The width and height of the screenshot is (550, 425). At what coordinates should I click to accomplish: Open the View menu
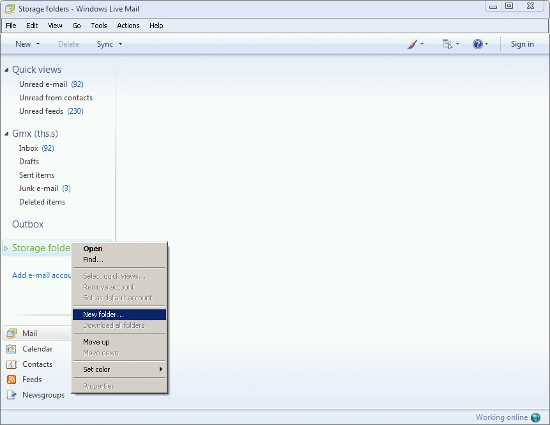coord(55,26)
